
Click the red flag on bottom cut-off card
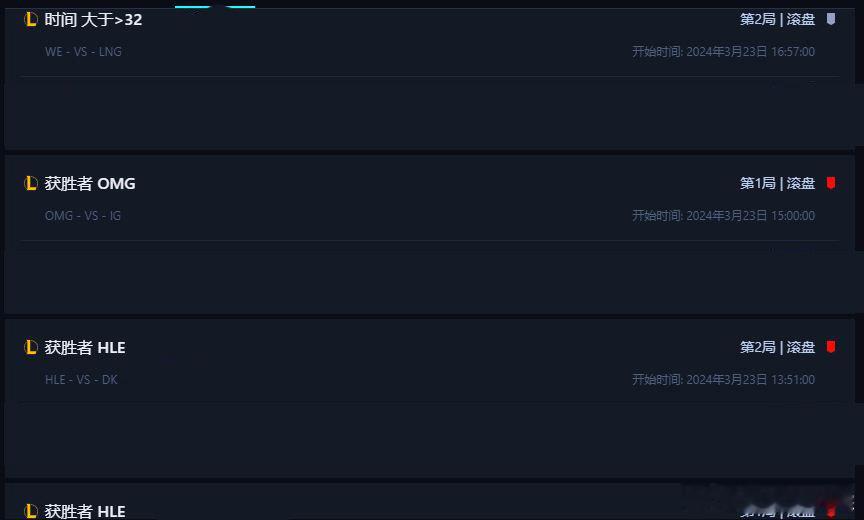831,510
